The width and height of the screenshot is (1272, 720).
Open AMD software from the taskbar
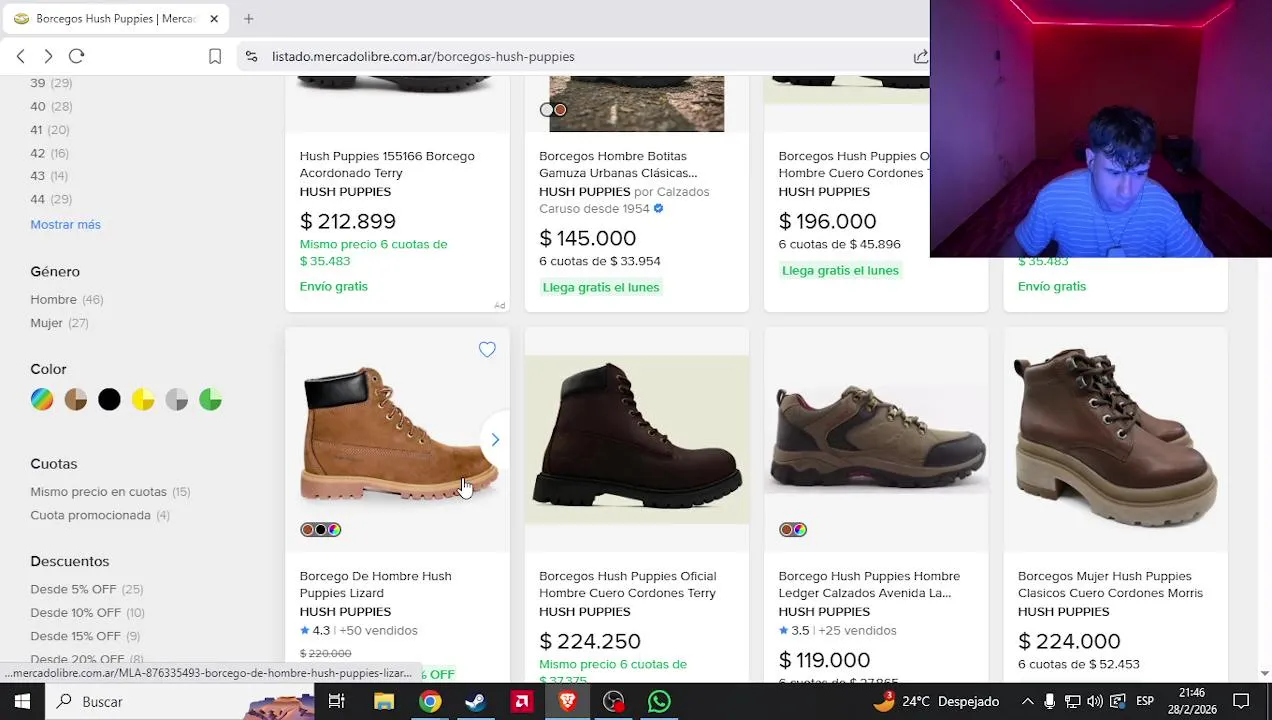point(521,702)
